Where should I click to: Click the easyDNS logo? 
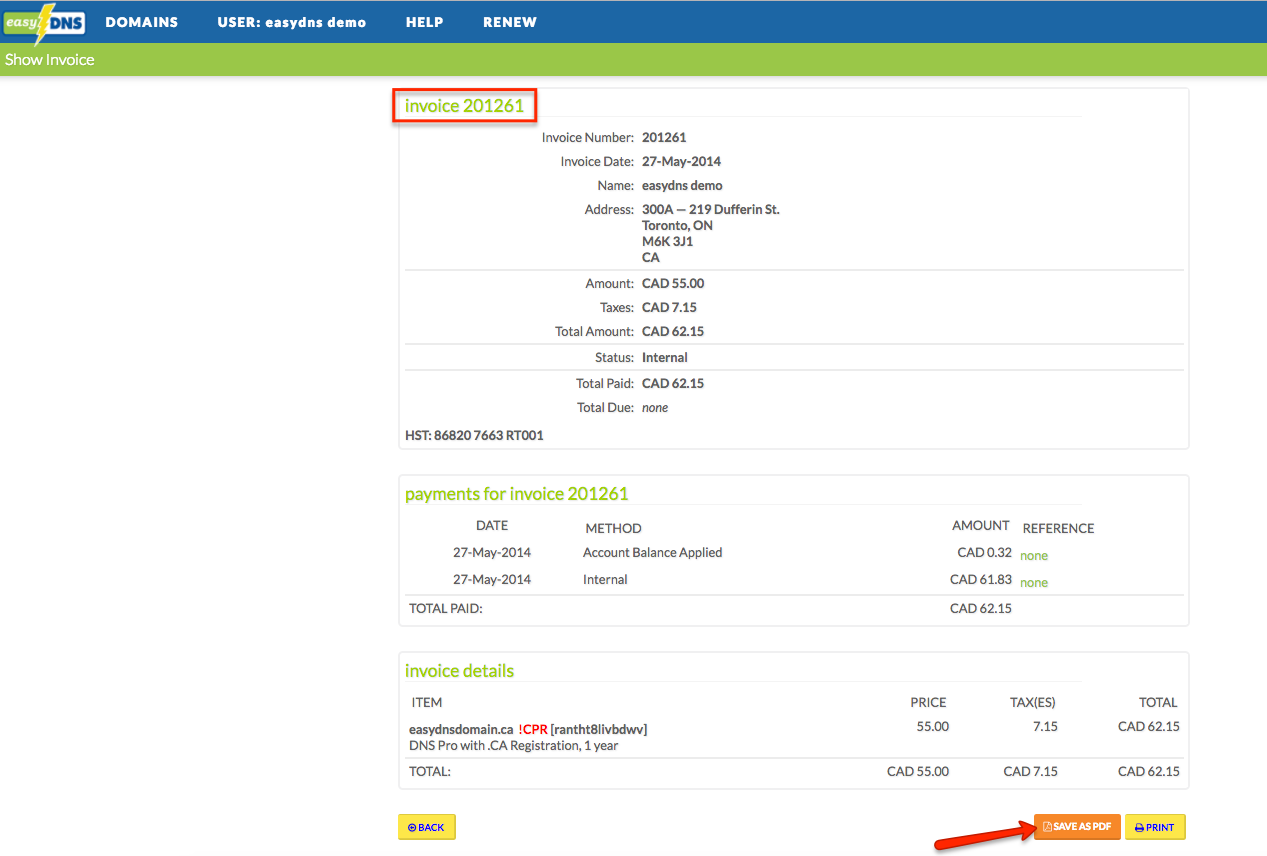44,22
